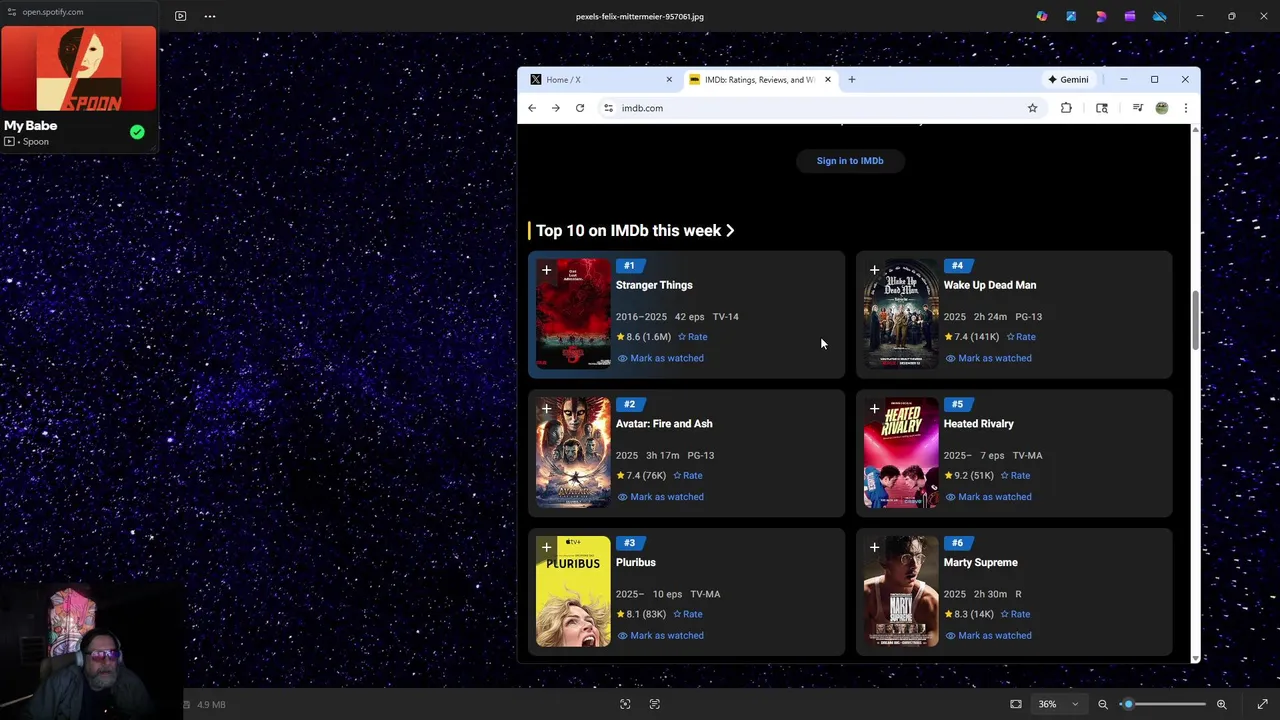Click the Stranger Things poster thumbnail
The height and width of the screenshot is (720, 1280).
point(573,314)
